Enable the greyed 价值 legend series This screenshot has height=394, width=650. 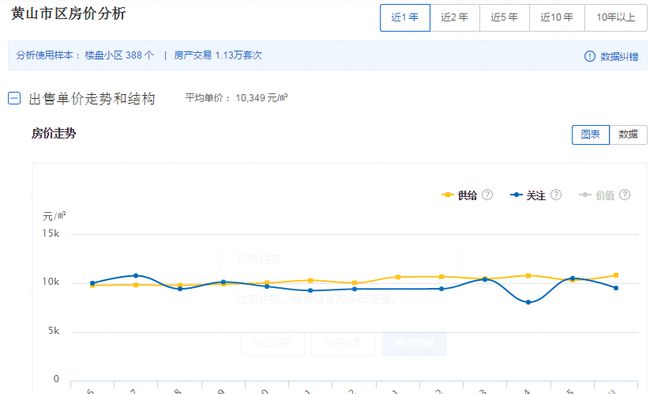[x=597, y=195]
